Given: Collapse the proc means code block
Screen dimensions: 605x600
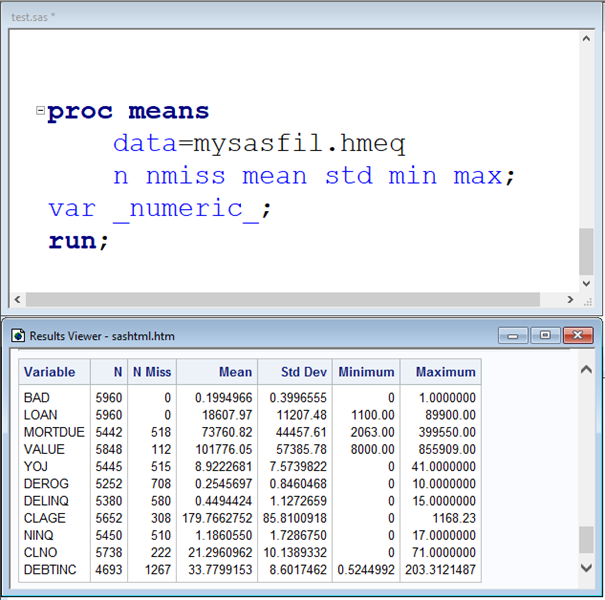Looking at the screenshot, I should 40,111.
